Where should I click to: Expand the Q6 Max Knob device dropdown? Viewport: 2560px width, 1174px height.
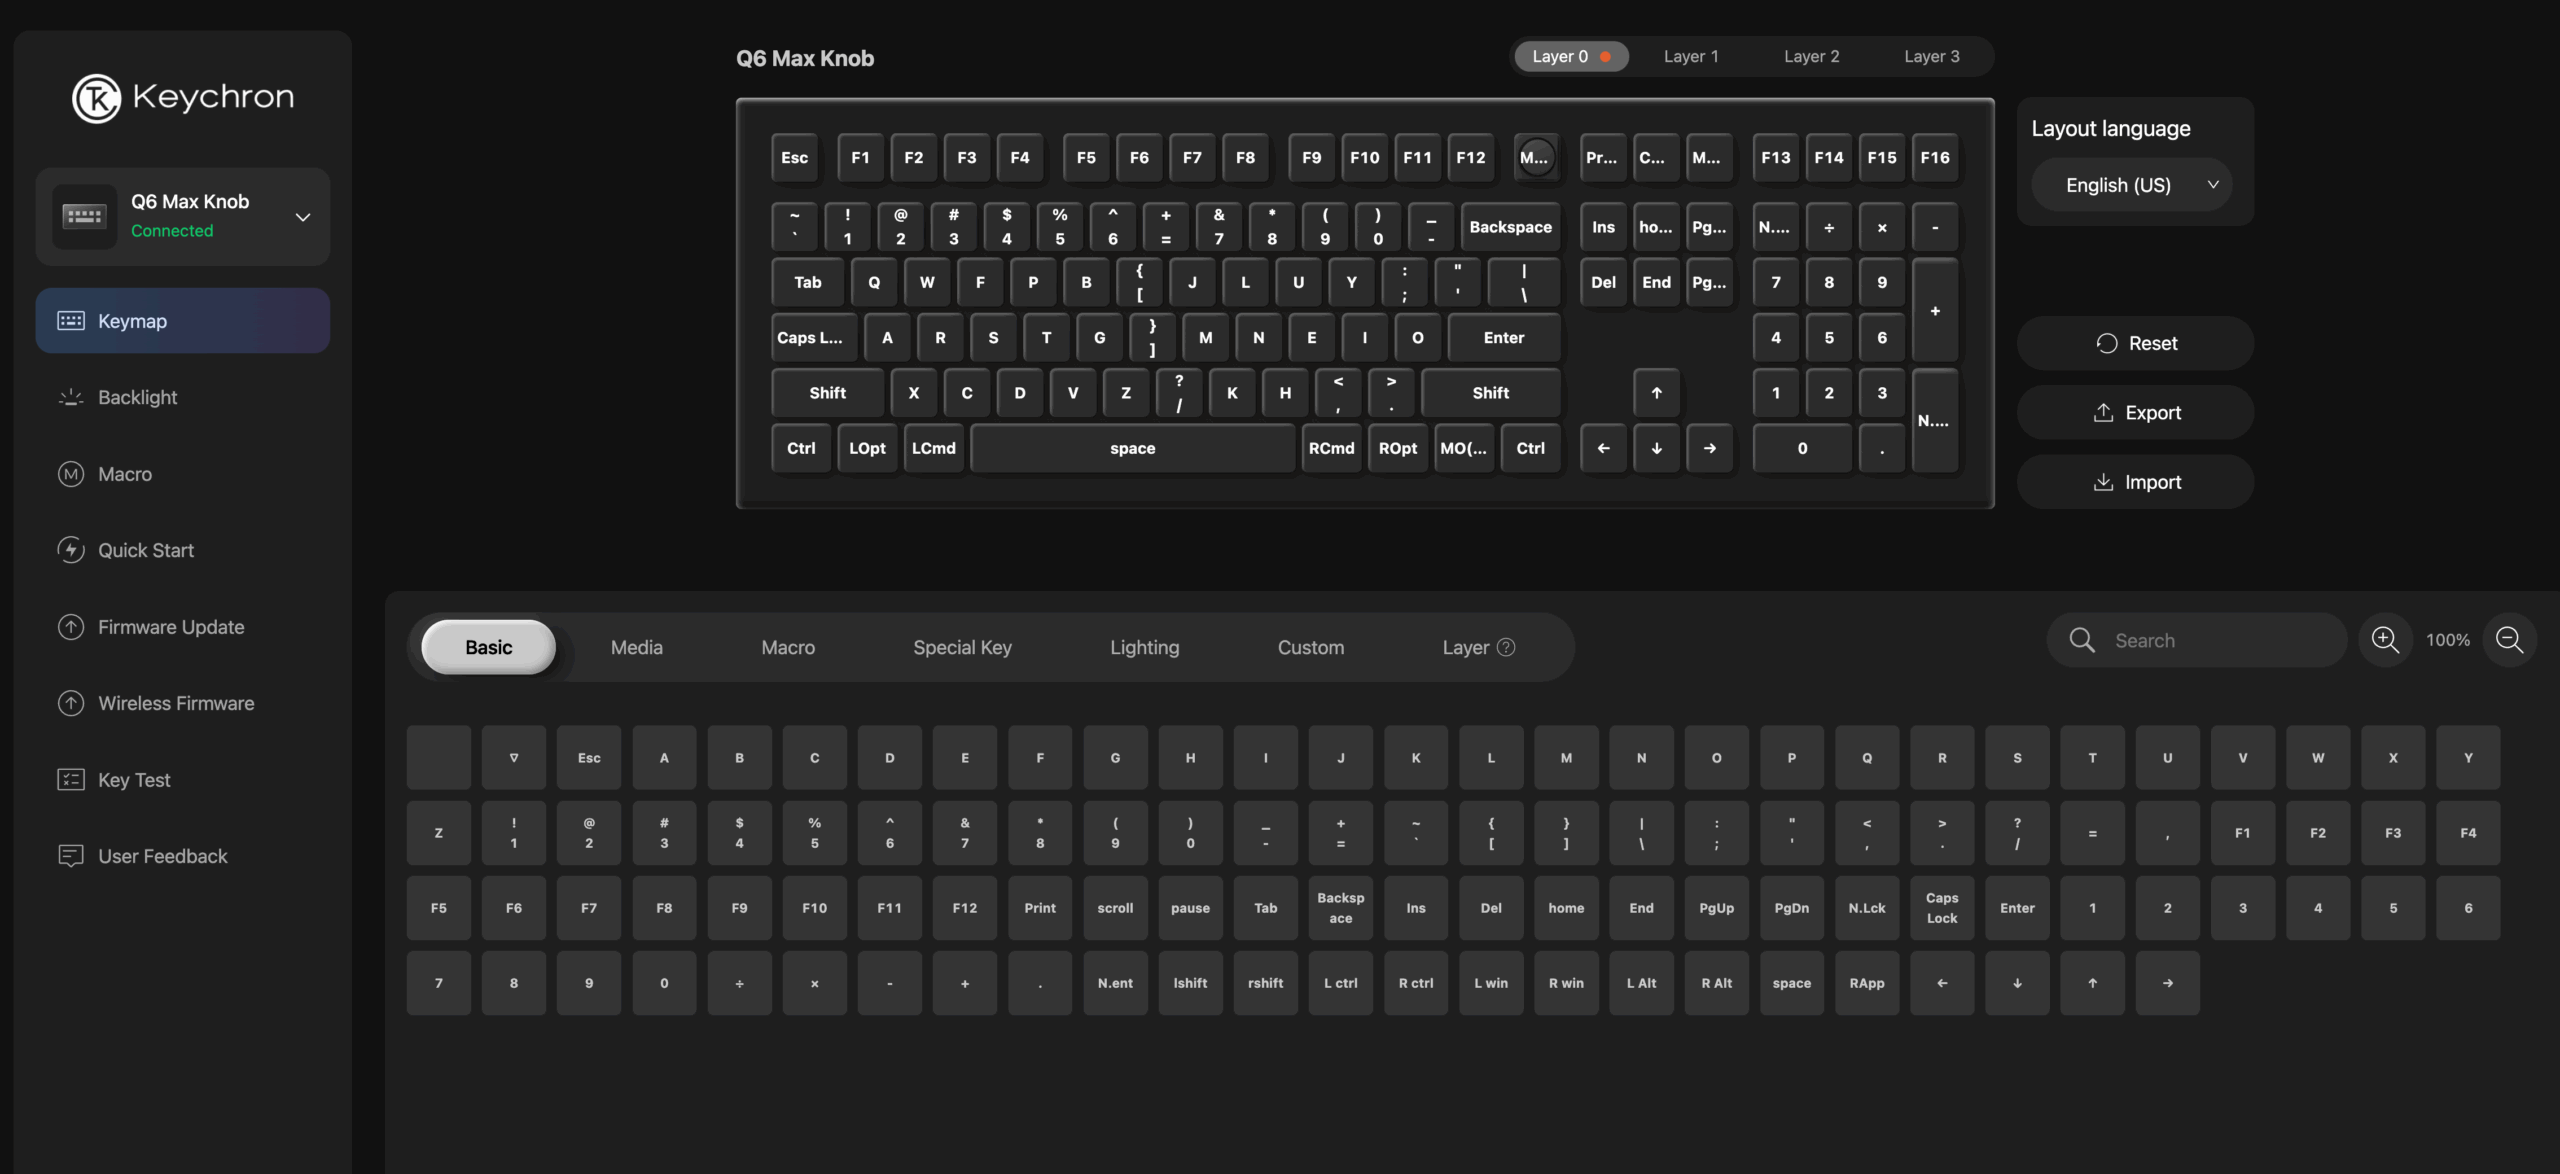[302, 217]
